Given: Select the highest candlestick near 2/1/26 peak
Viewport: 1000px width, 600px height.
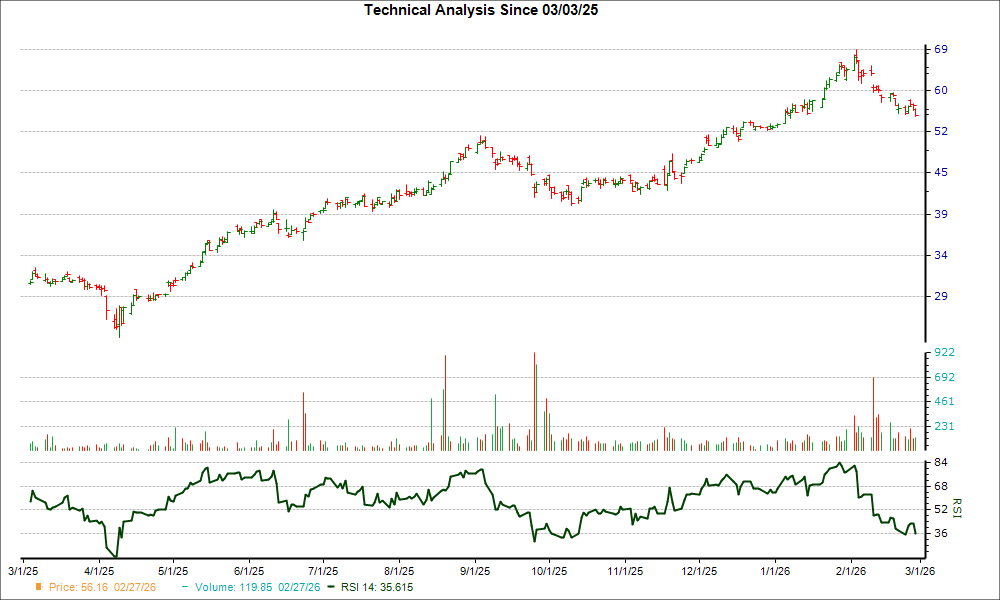Looking at the screenshot, I should 856,55.
